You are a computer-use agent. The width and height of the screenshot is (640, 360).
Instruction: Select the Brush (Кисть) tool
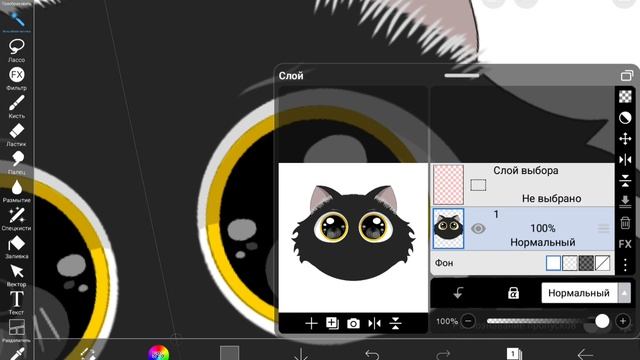(x=16, y=107)
